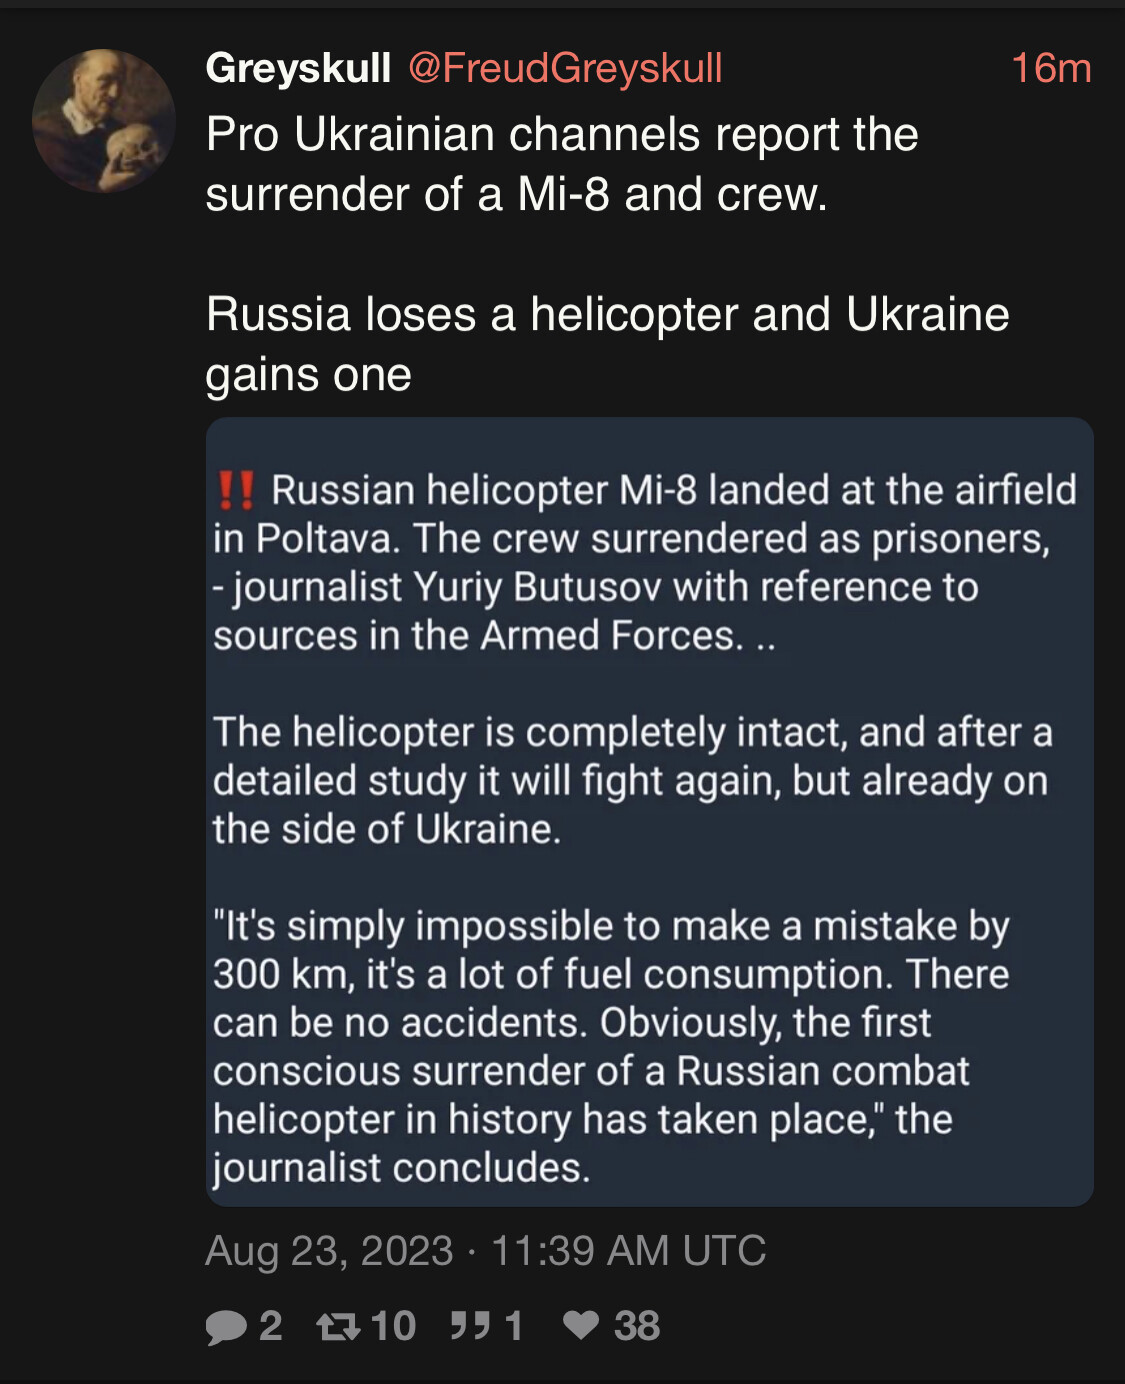Screen dimensions: 1125x1384
Task: Select the likes count number 38
Action: coord(637,1326)
